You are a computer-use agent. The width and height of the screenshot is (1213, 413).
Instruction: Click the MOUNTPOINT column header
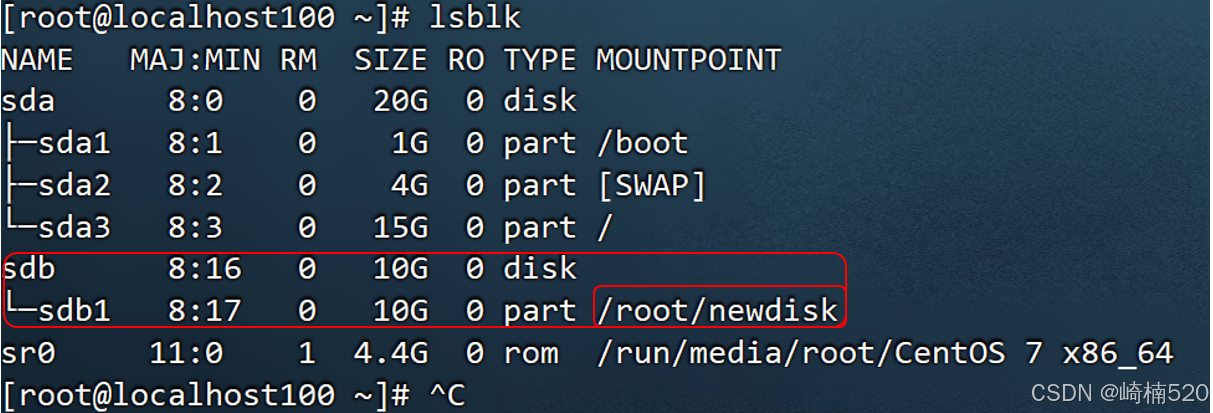(688, 60)
